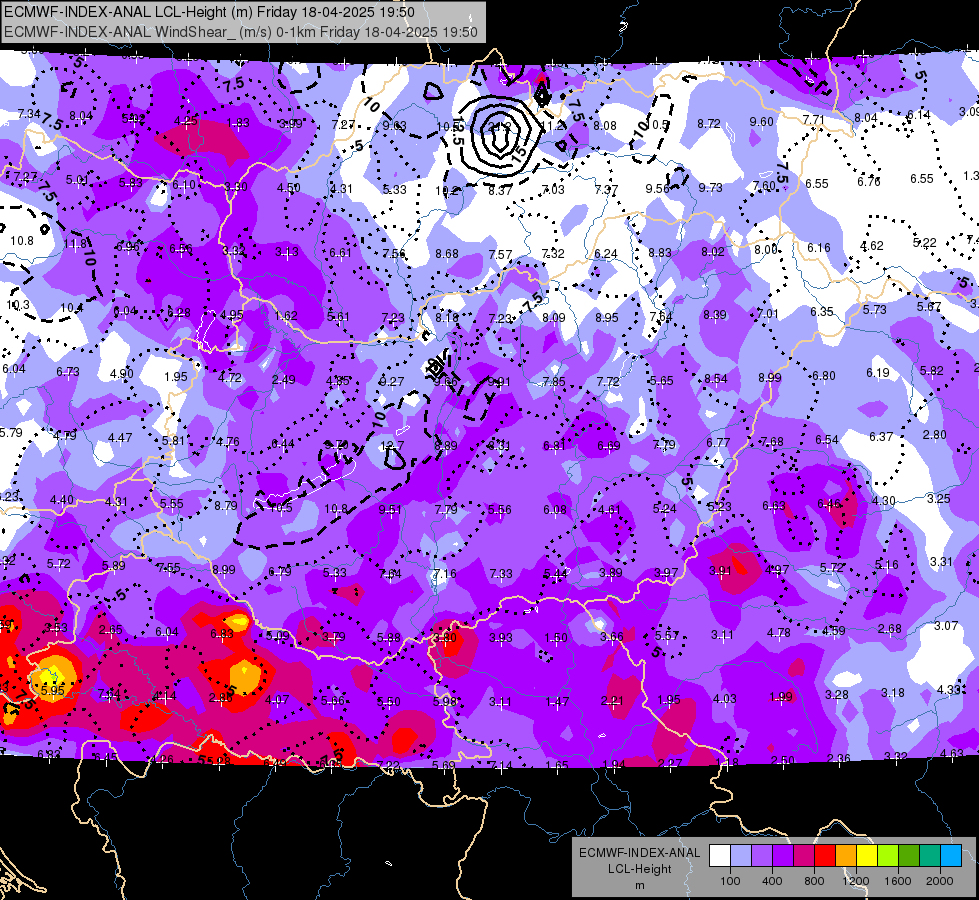Click the light purple legend swatch
The image size is (979, 900).
[x=762, y=856]
